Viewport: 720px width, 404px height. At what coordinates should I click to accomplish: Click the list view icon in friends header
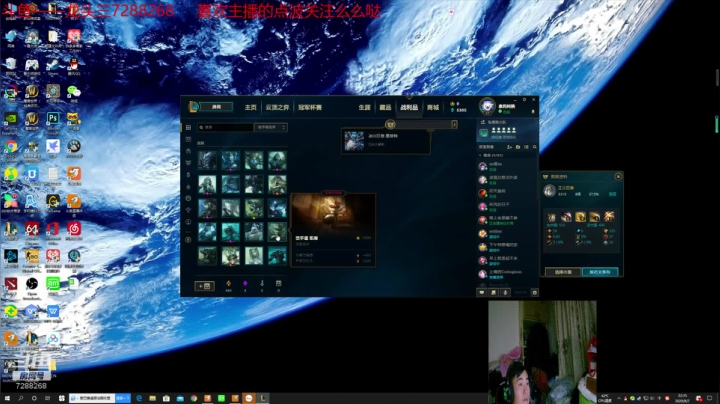click(x=526, y=147)
